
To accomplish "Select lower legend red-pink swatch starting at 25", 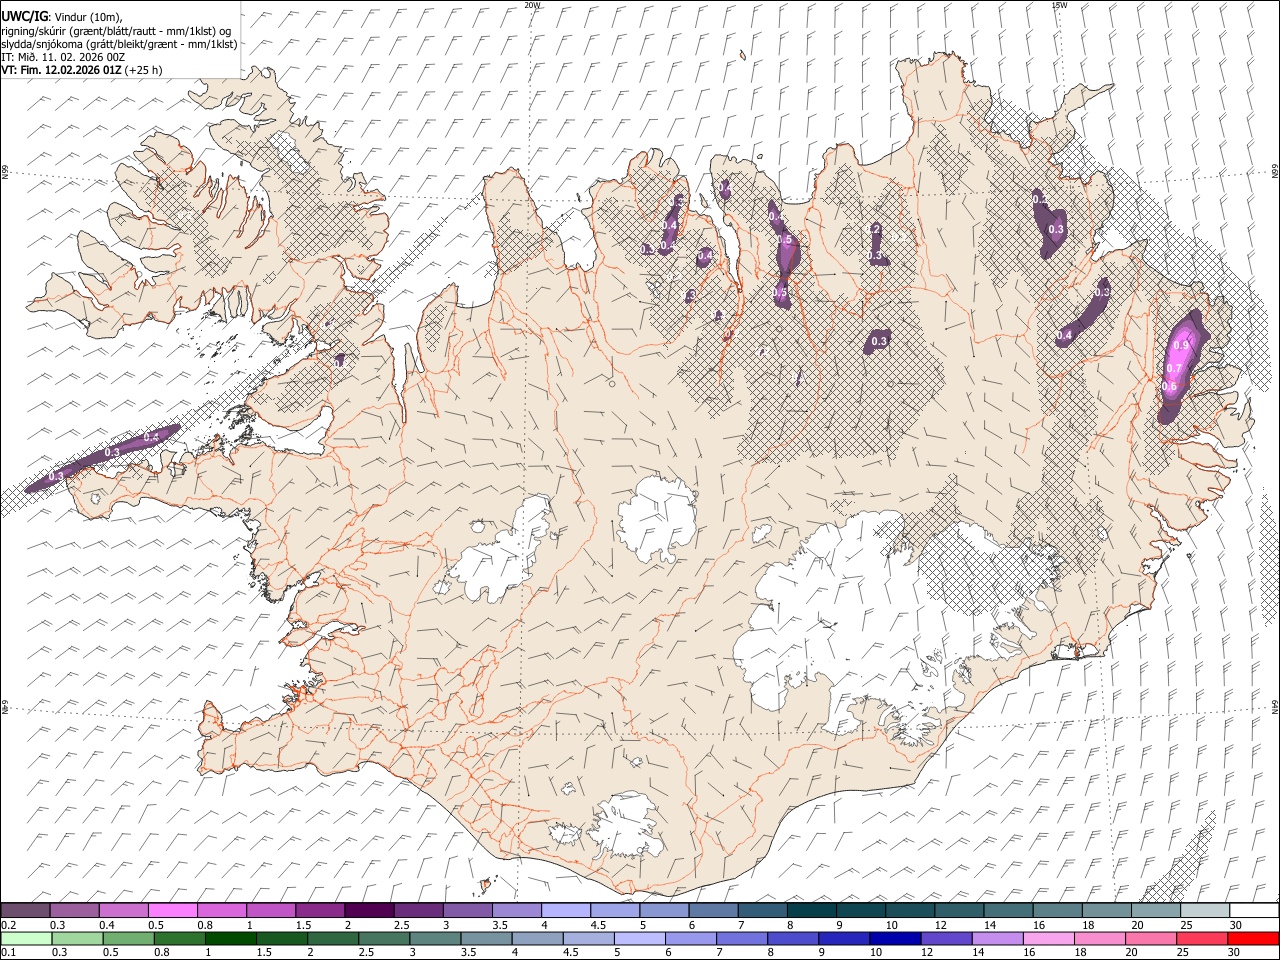I will (x=1202, y=938).
